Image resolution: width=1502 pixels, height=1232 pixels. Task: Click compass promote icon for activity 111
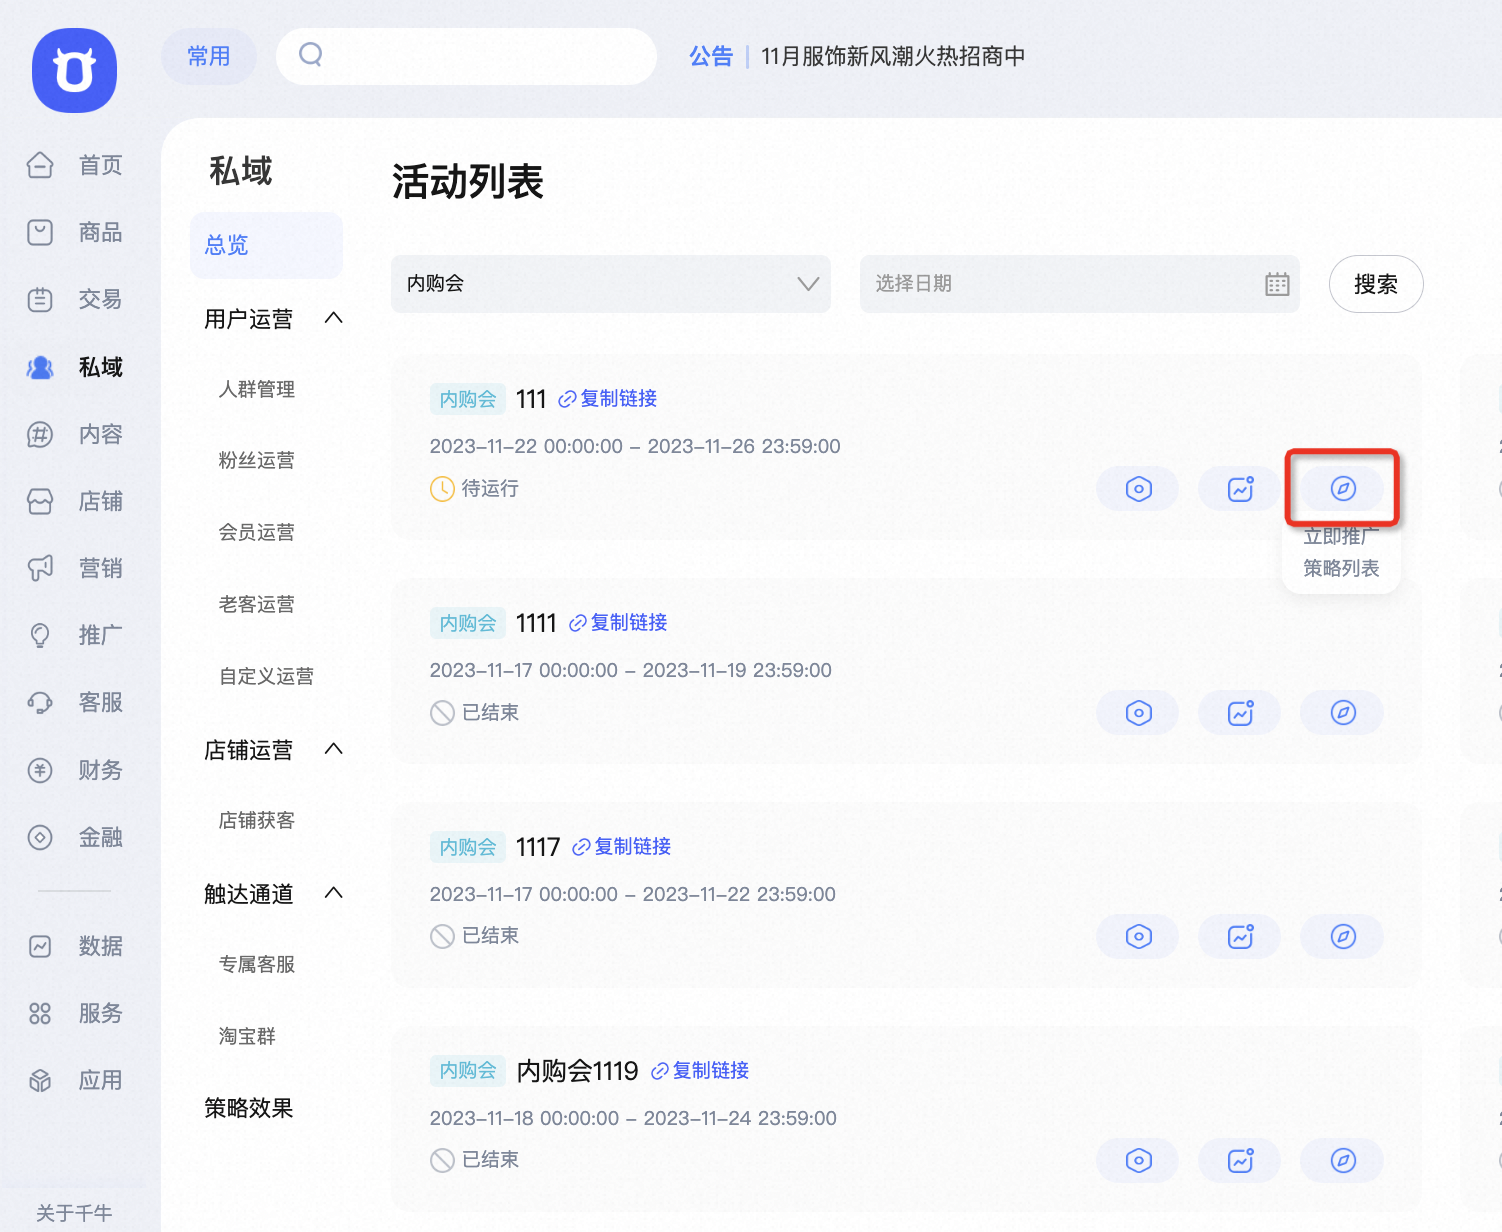pyautogui.click(x=1343, y=489)
